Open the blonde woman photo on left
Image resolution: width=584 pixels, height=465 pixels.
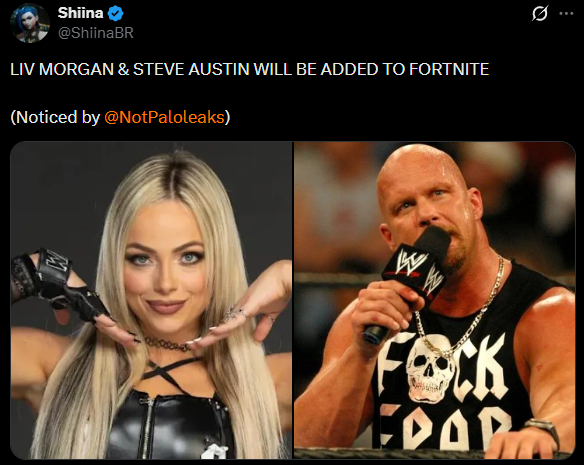click(151, 300)
